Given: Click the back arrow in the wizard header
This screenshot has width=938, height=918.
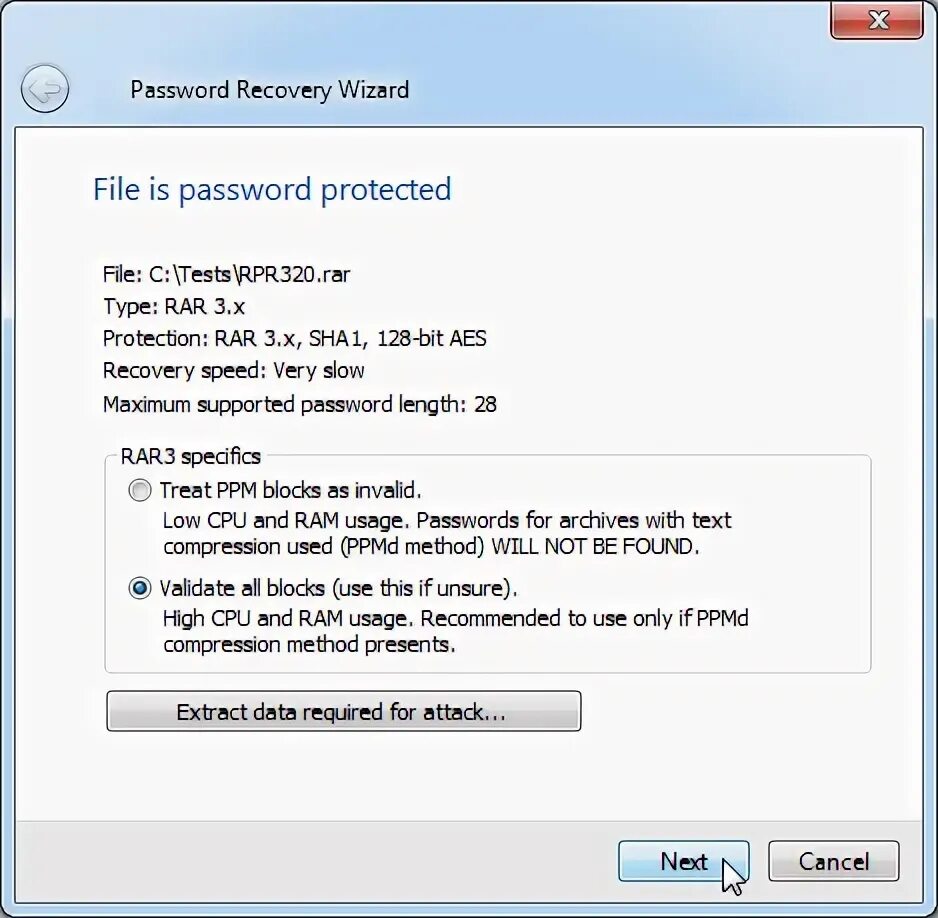Looking at the screenshot, I should click(45, 90).
